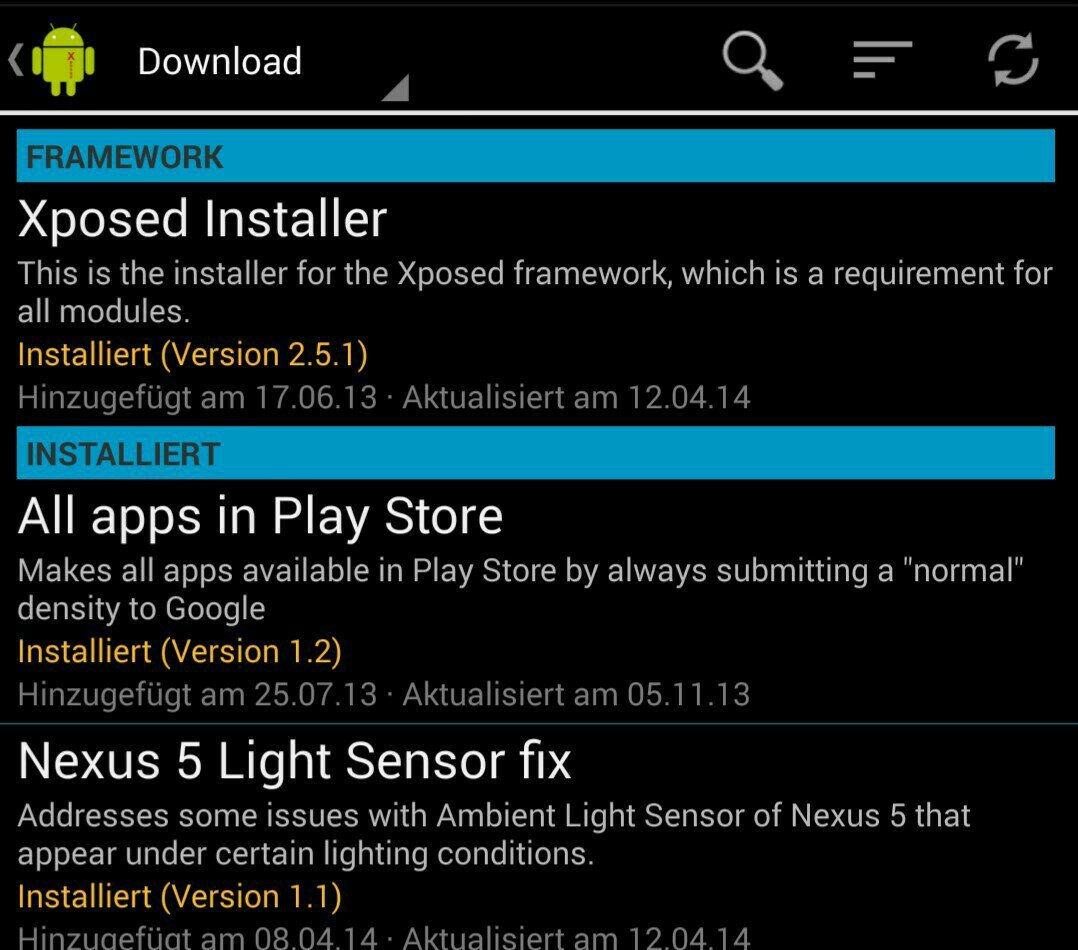The width and height of the screenshot is (1078, 950).
Task: Select the Play Store density description text
Action: coord(520,589)
